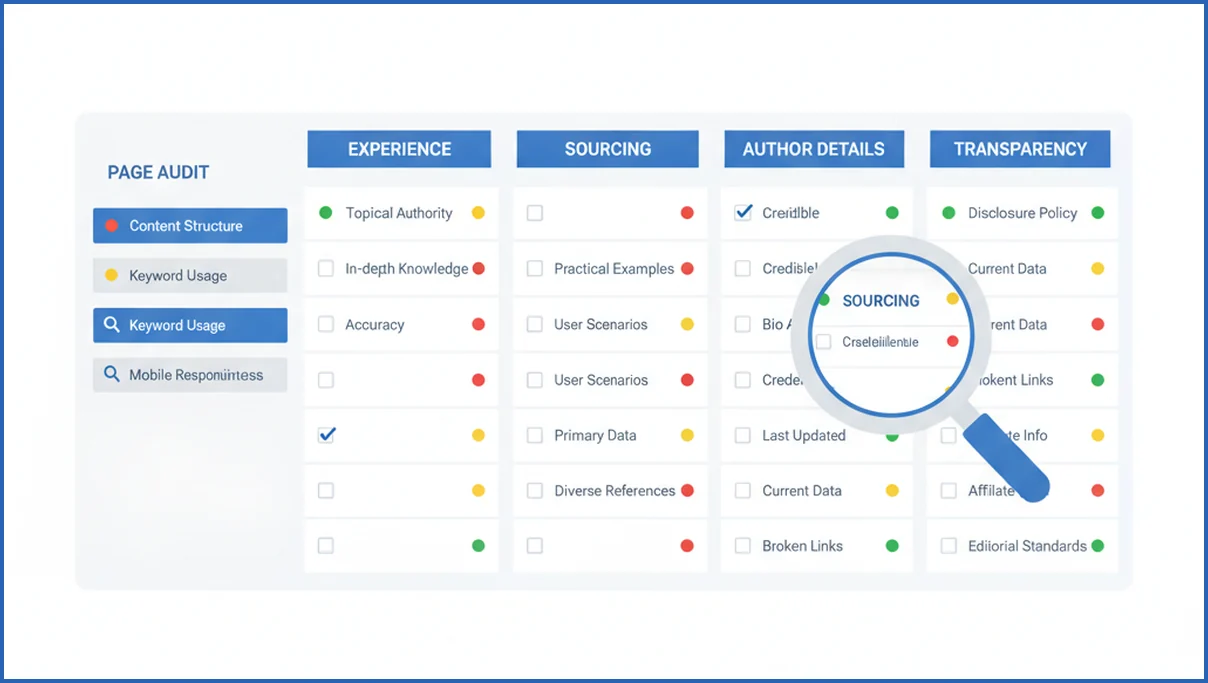Click the green dot for Editorial Standards
This screenshot has height=683, width=1208.
point(1098,546)
